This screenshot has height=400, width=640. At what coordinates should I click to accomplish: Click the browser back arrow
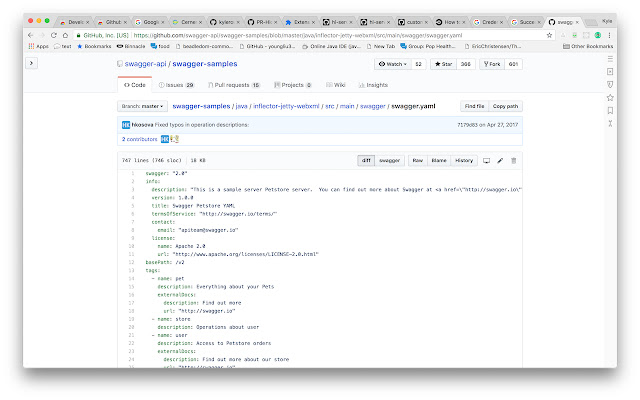coord(31,35)
